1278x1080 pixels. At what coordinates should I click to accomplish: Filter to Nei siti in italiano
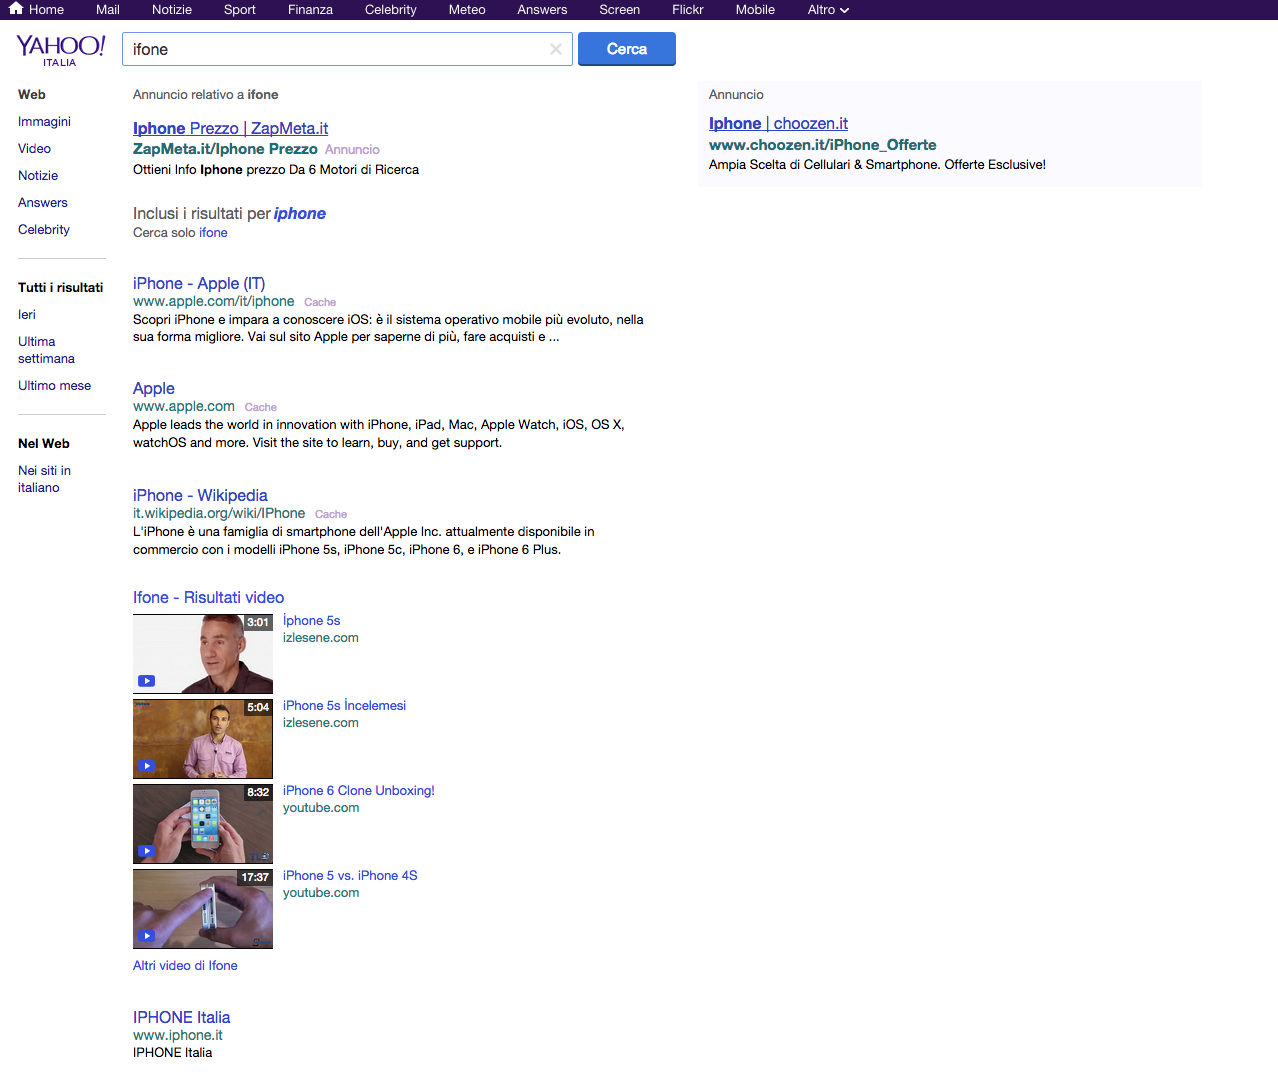coord(44,479)
